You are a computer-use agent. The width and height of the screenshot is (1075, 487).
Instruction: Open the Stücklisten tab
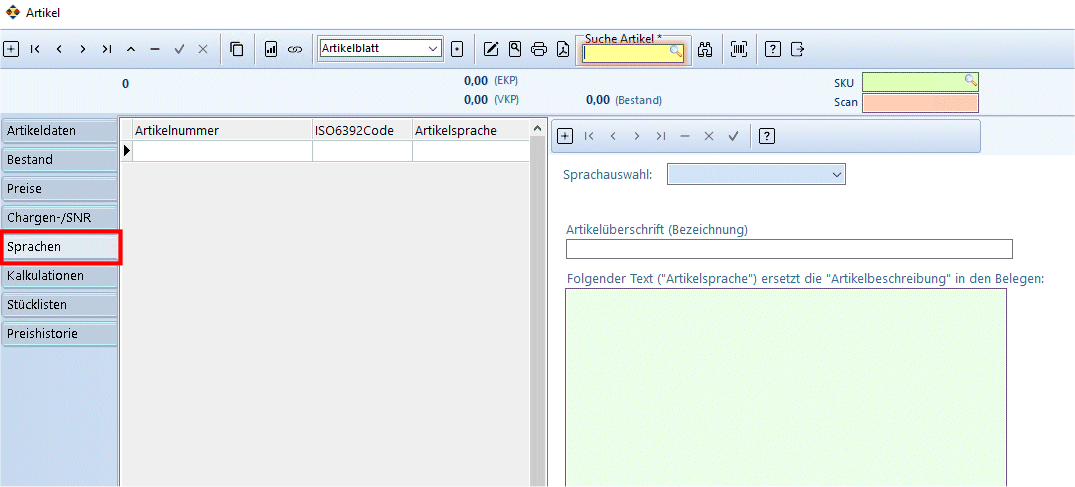tap(59, 305)
